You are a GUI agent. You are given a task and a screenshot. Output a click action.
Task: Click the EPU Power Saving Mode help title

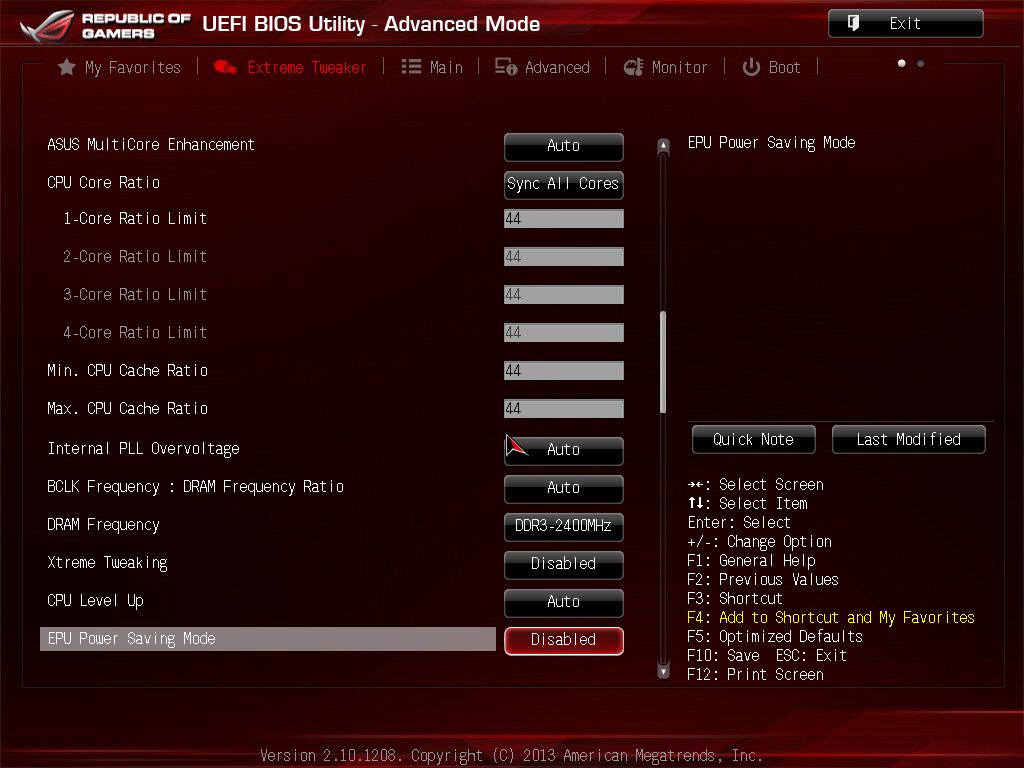tap(771, 142)
